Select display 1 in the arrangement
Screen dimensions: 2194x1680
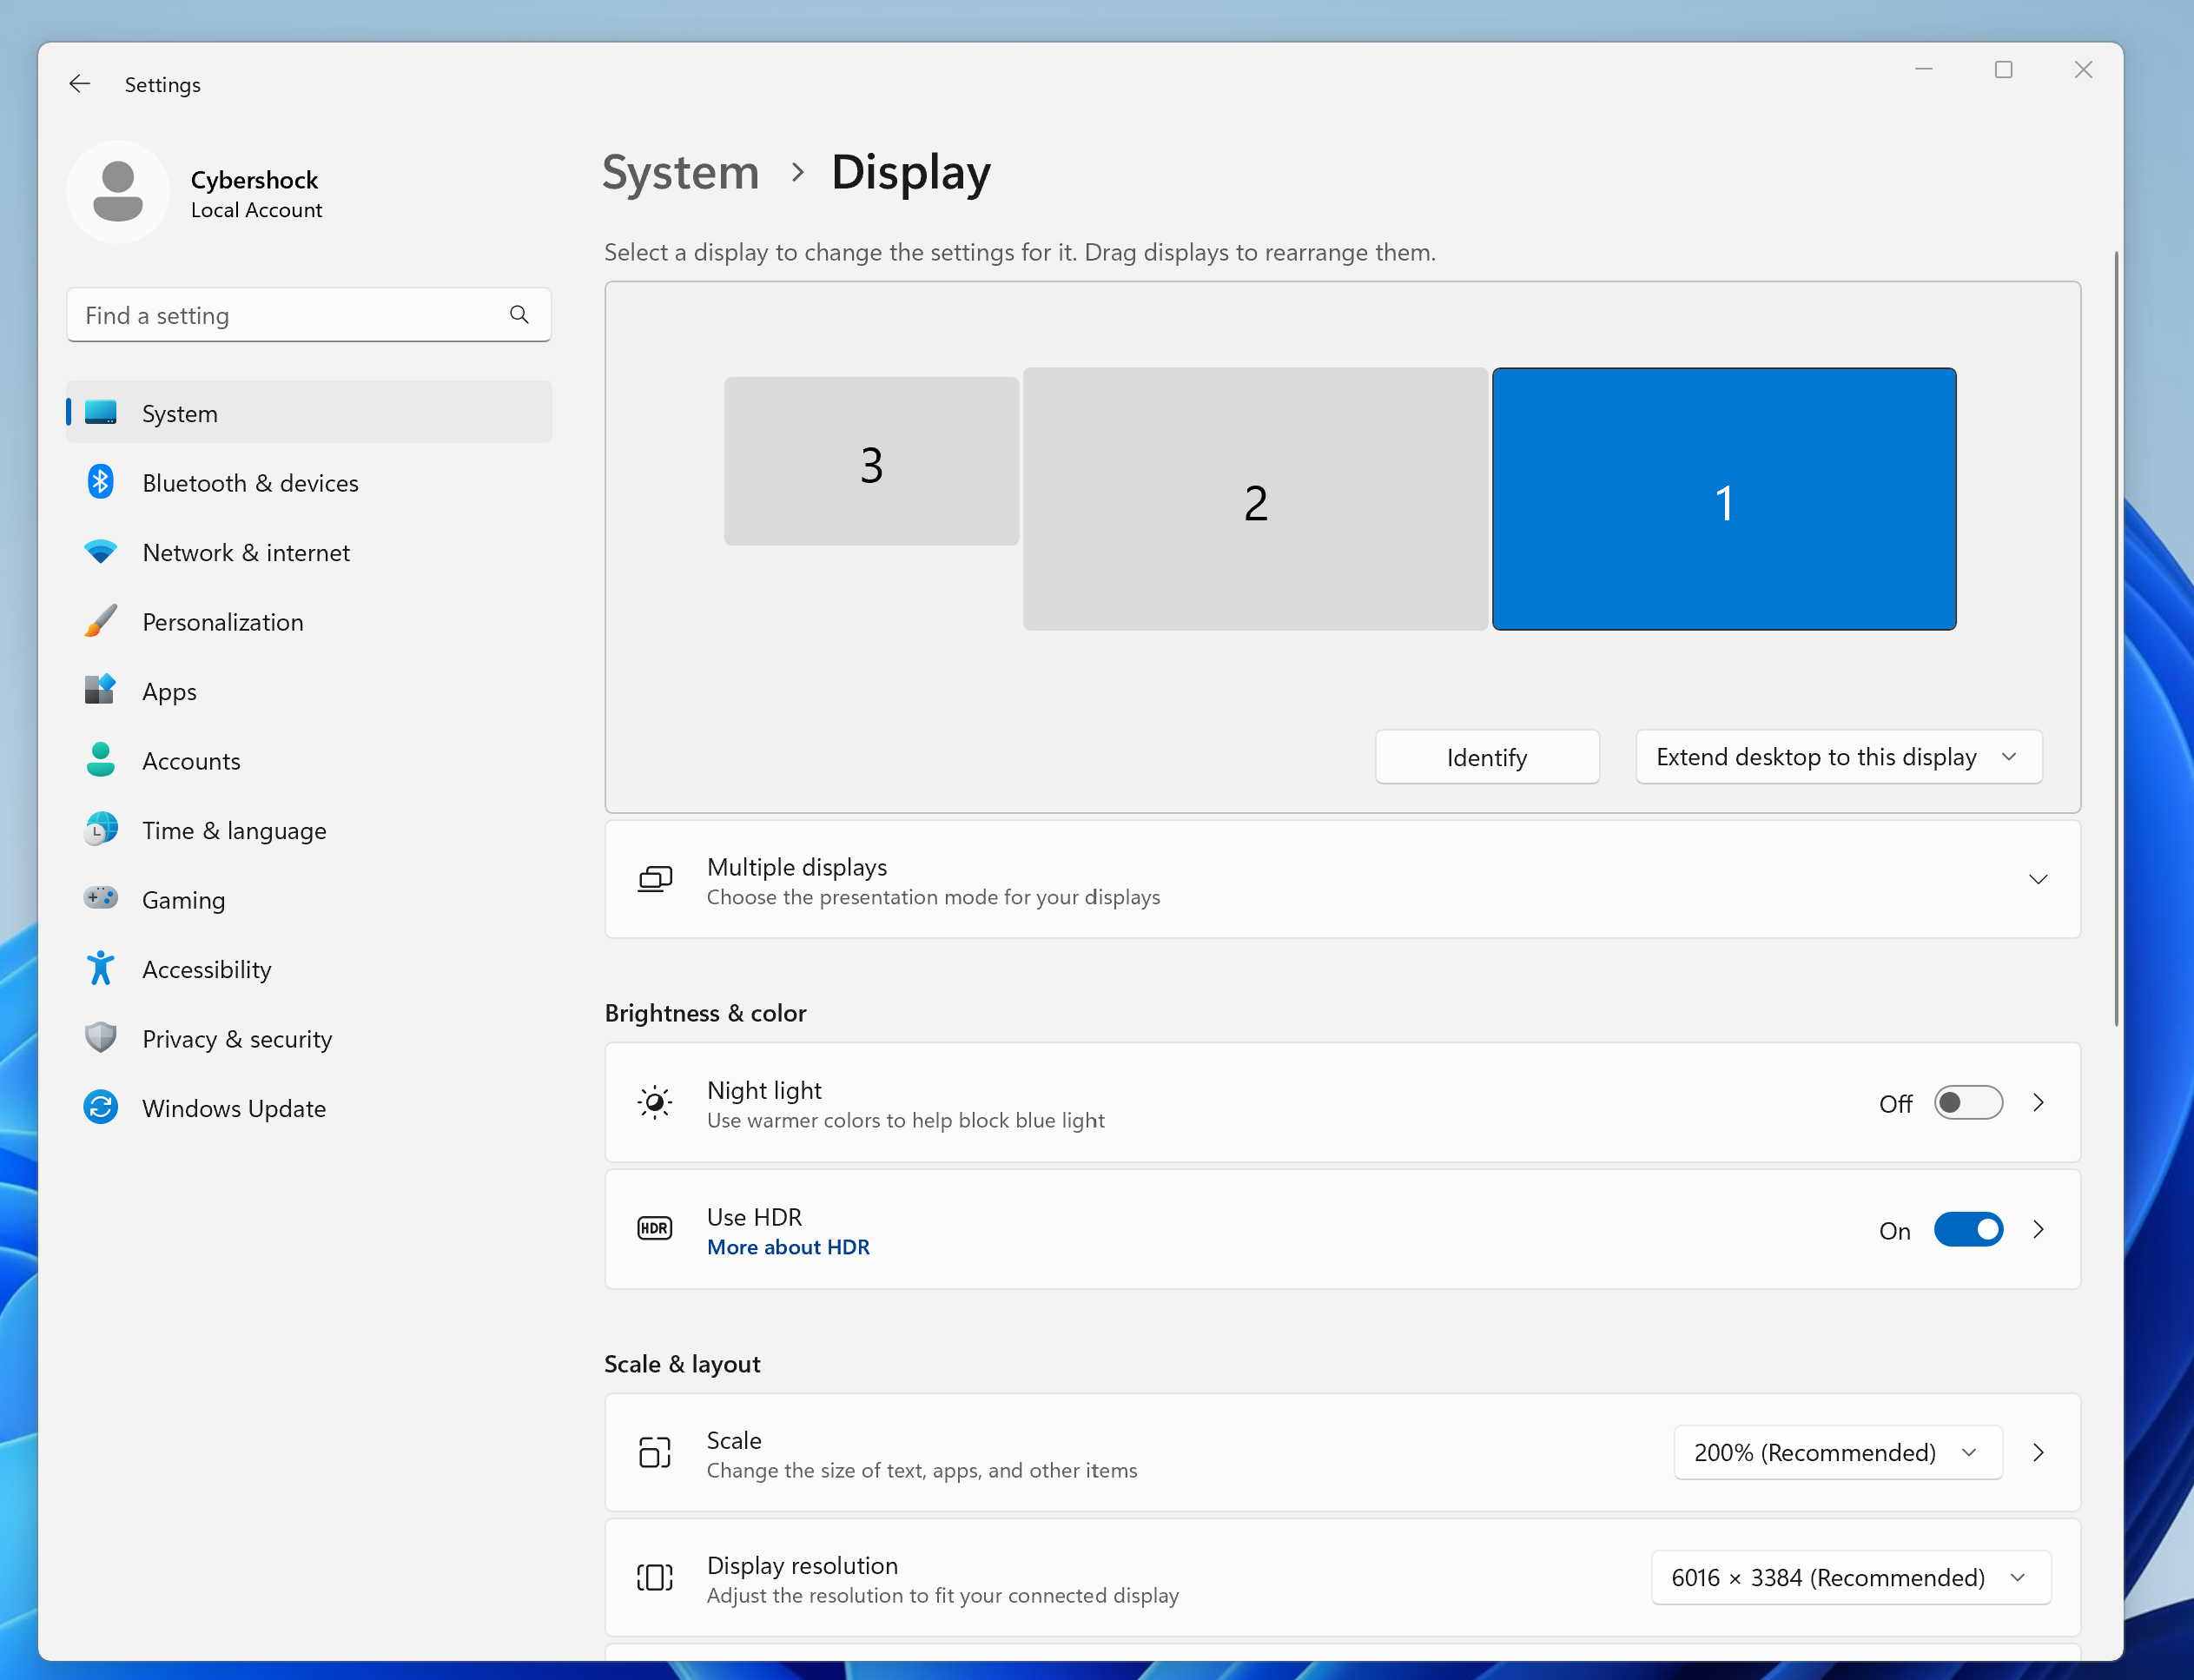point(1724,499)
